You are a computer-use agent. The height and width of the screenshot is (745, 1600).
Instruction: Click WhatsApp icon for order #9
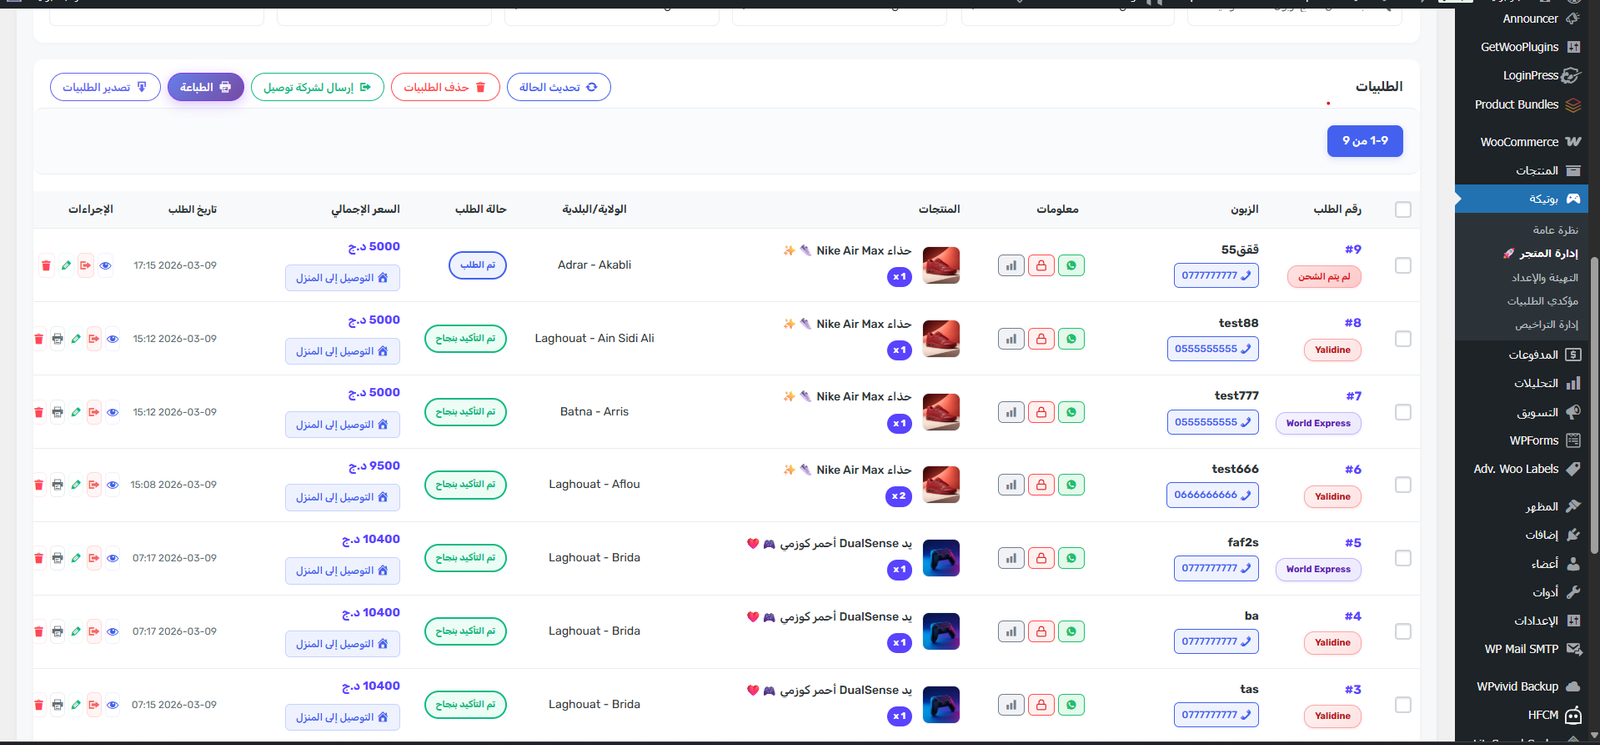pos(1071,266)
